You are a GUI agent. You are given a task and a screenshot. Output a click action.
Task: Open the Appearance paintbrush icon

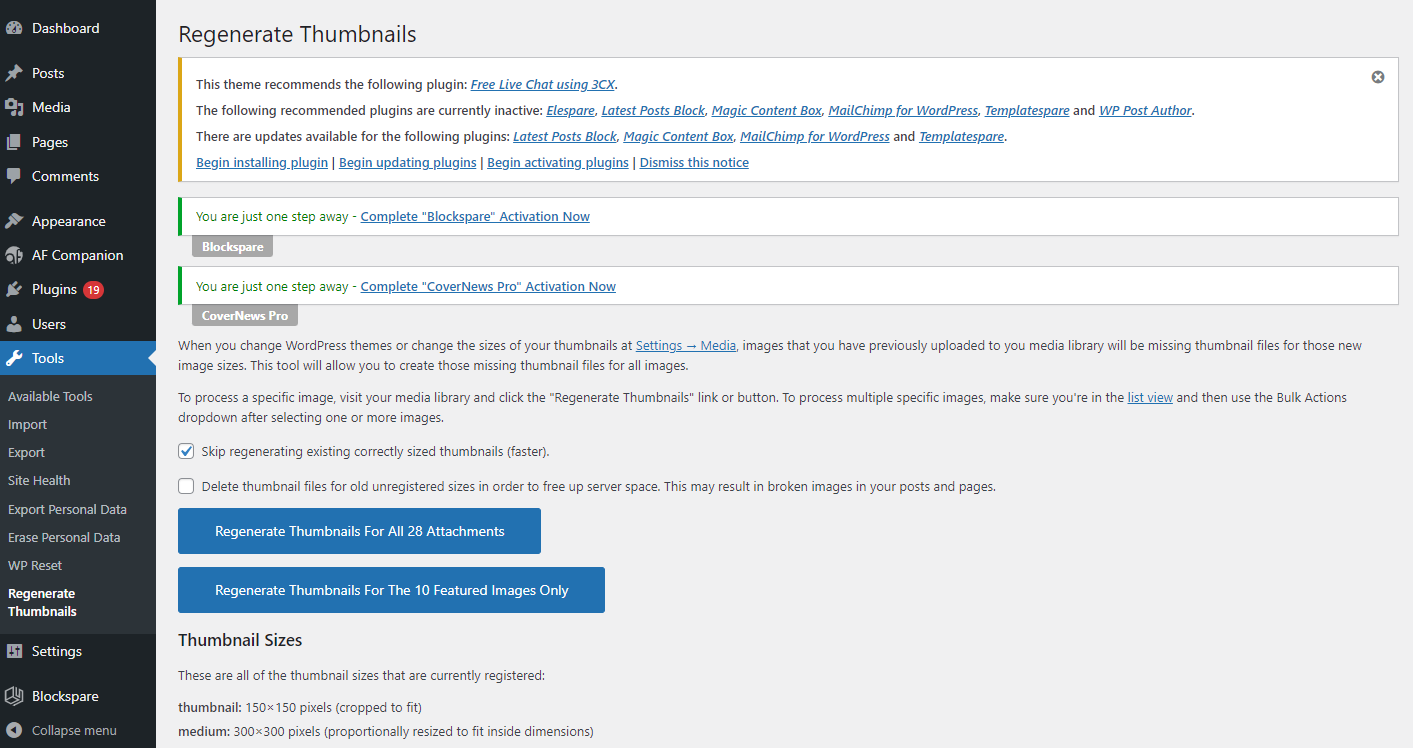14,221
